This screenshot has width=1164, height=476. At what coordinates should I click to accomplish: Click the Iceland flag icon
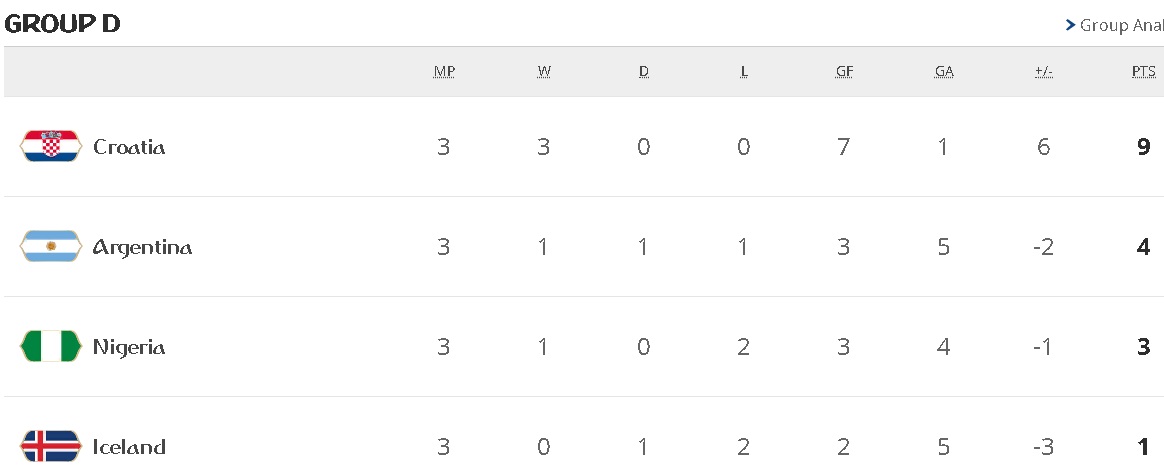[50, 445]
